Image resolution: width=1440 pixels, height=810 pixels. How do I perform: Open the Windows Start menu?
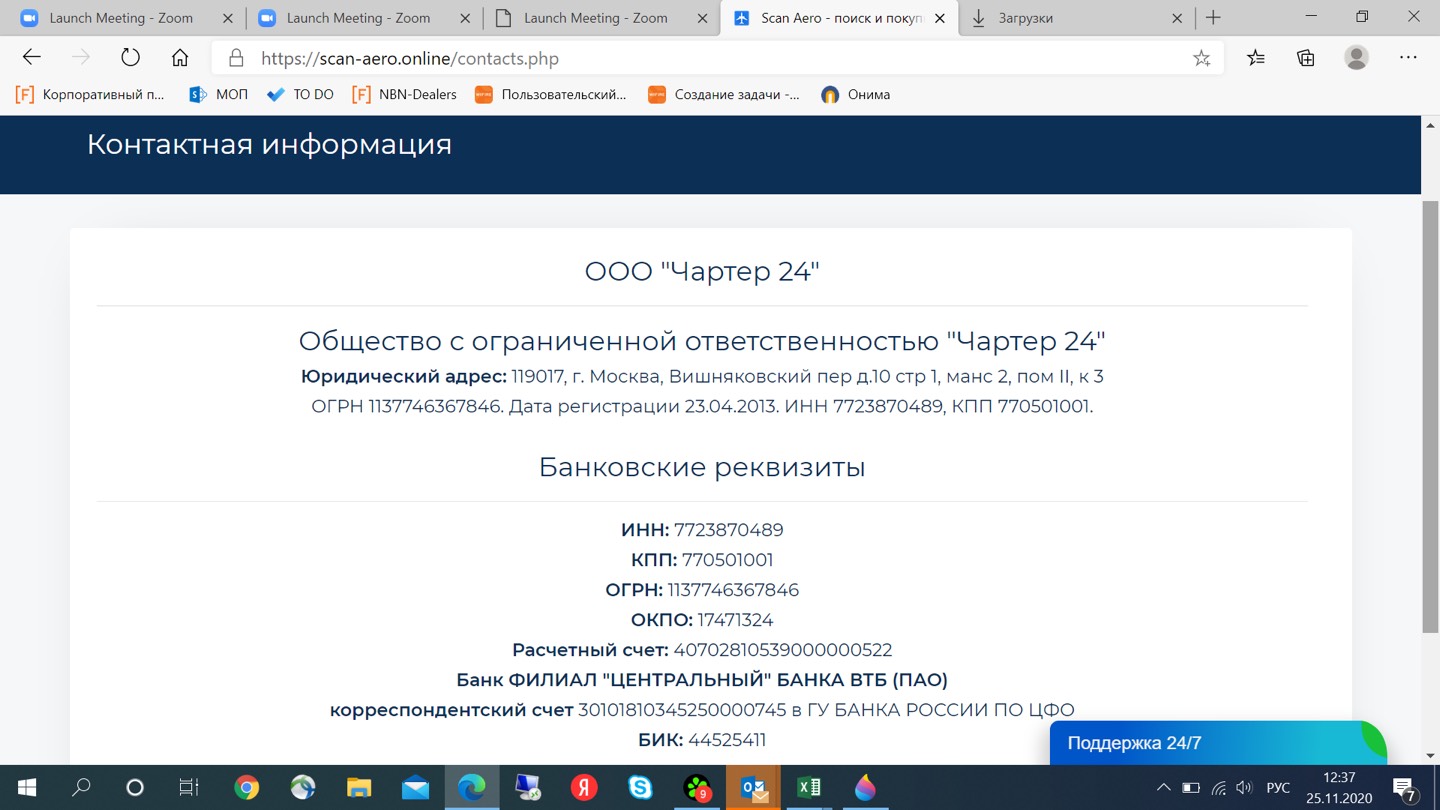pyautogui.click(x=27, y=788)
